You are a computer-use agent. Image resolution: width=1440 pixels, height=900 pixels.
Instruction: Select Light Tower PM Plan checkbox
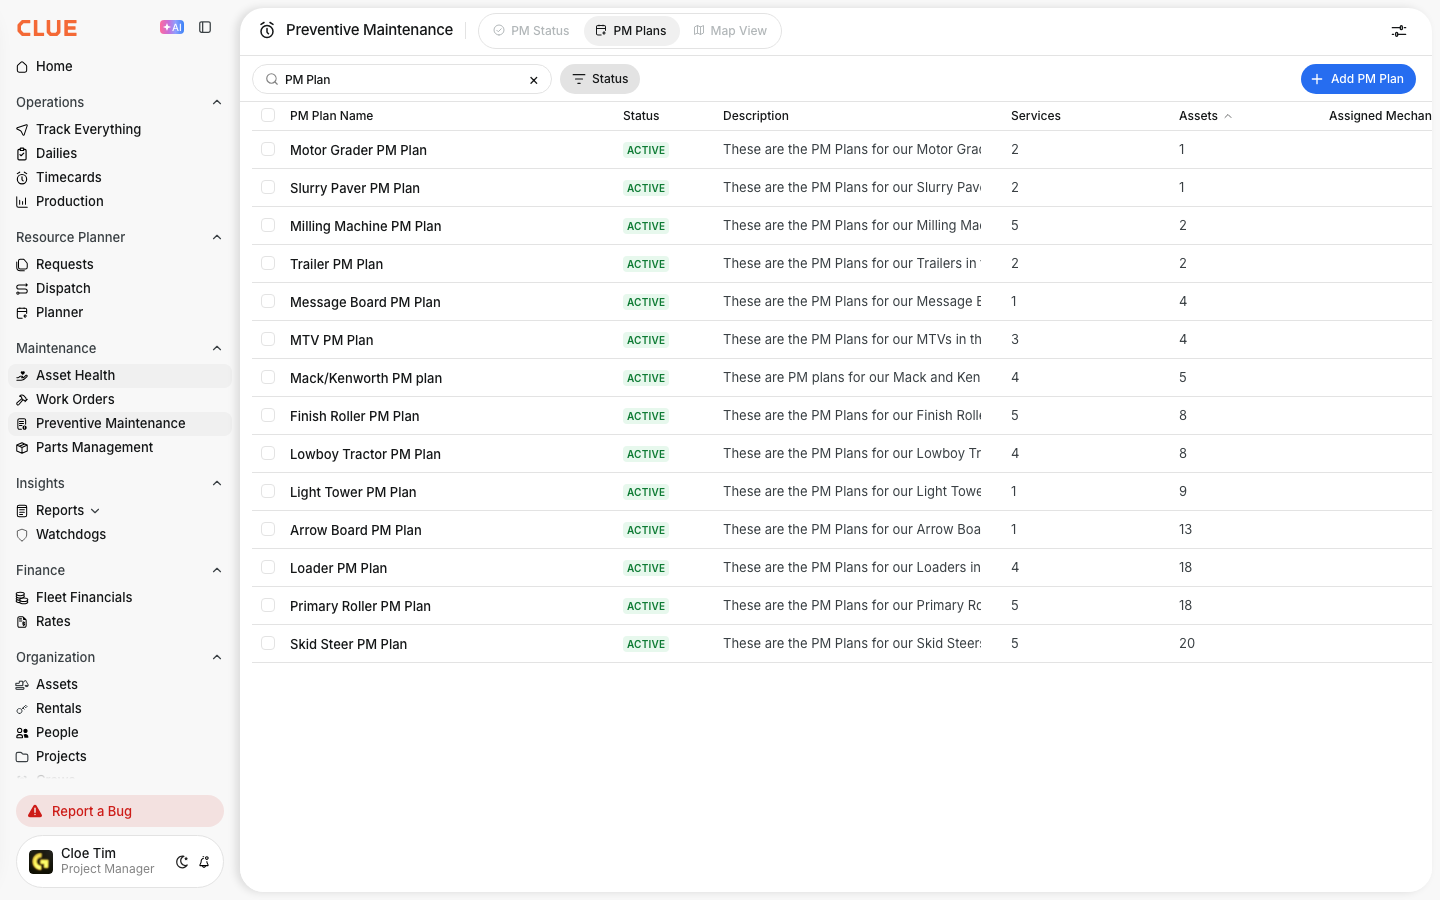268,491
